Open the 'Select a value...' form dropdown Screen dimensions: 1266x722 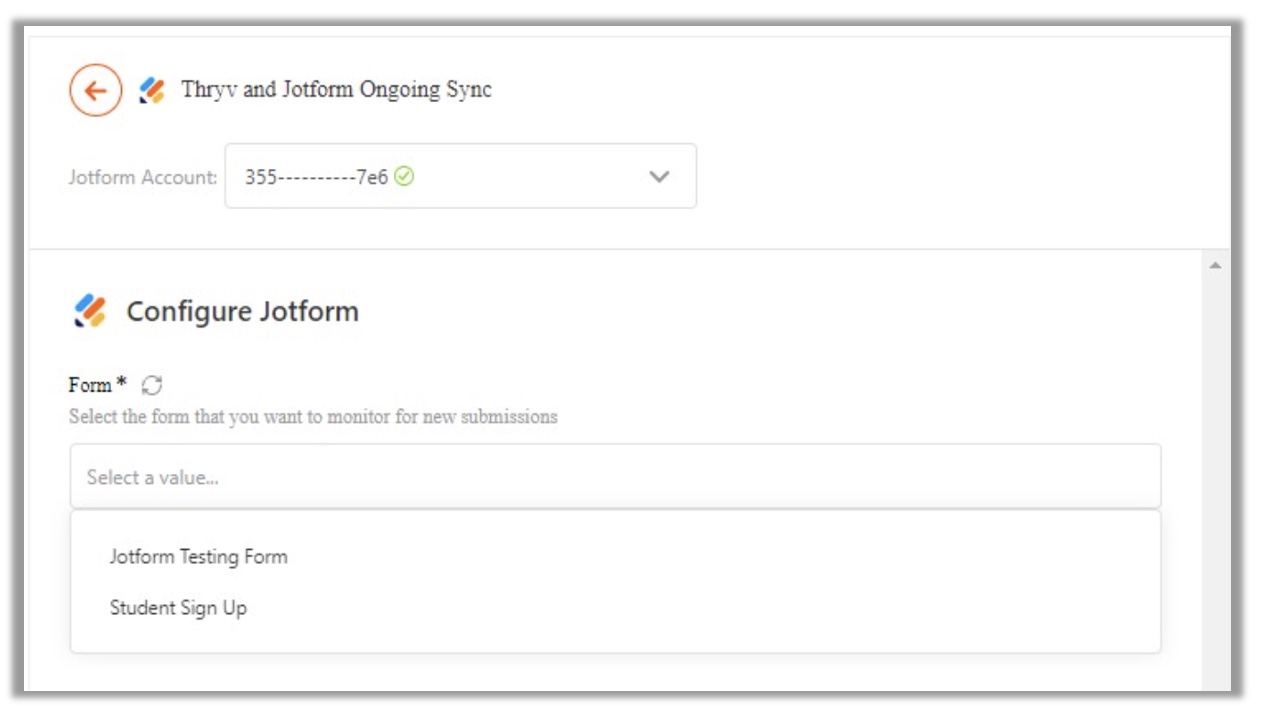[x=615, y=477]
